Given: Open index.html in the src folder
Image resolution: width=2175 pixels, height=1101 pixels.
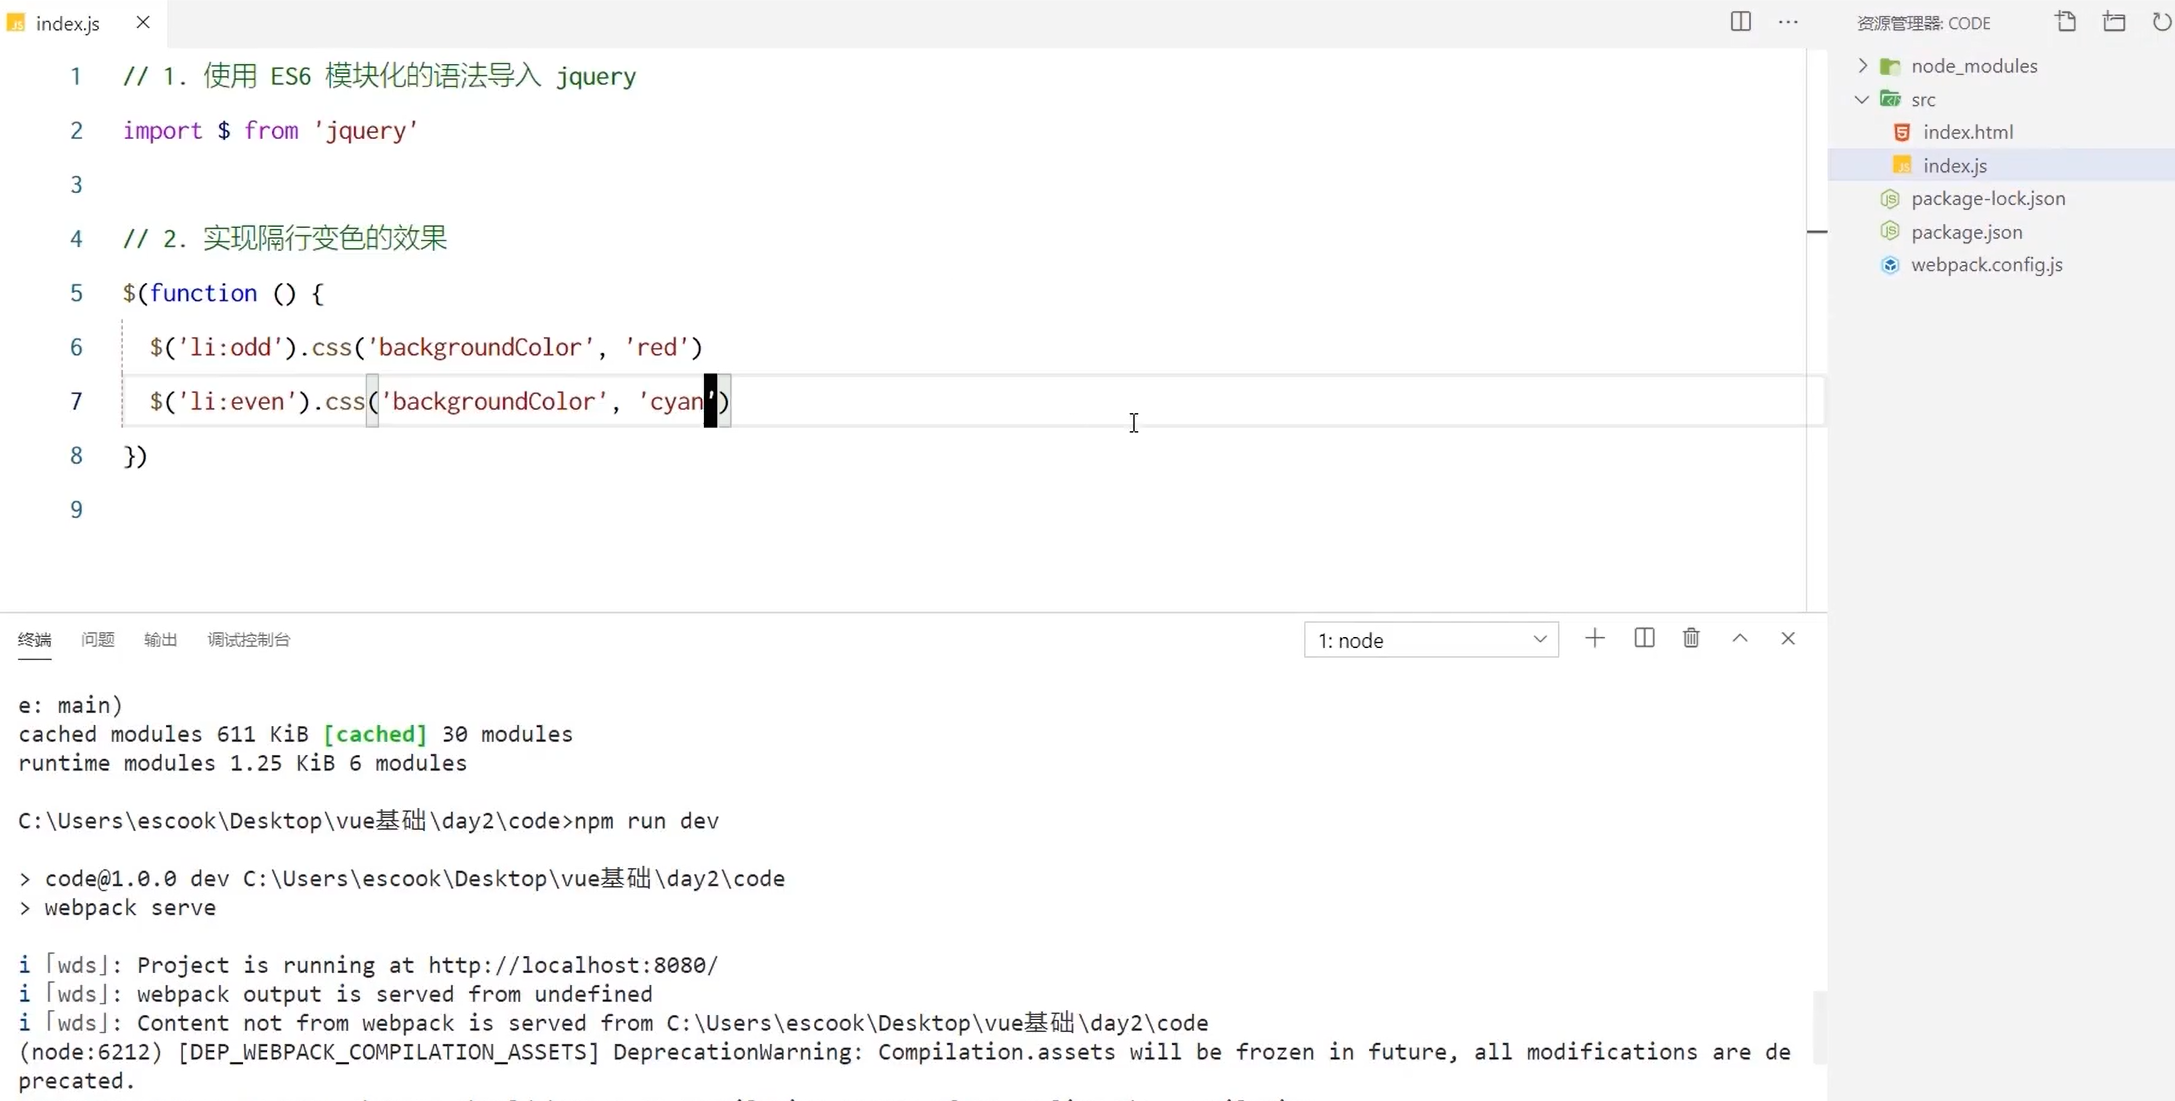Looking at the screenshot, I should tap(1967, 132).
